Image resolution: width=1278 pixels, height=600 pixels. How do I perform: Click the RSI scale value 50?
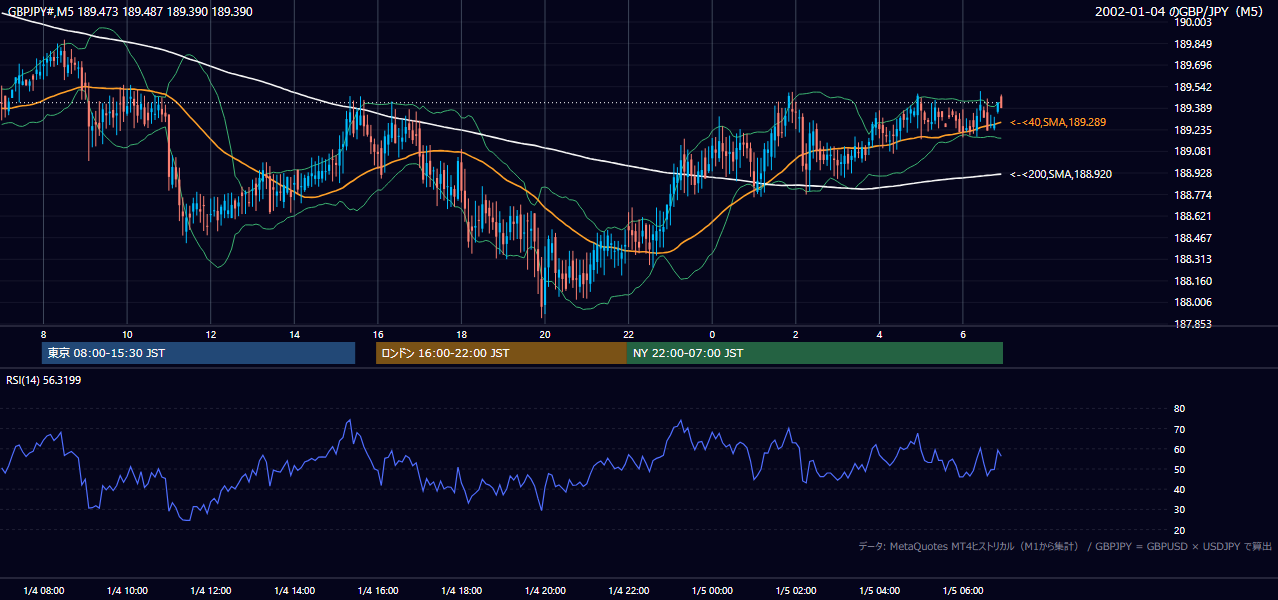(x=1179, y=469)
